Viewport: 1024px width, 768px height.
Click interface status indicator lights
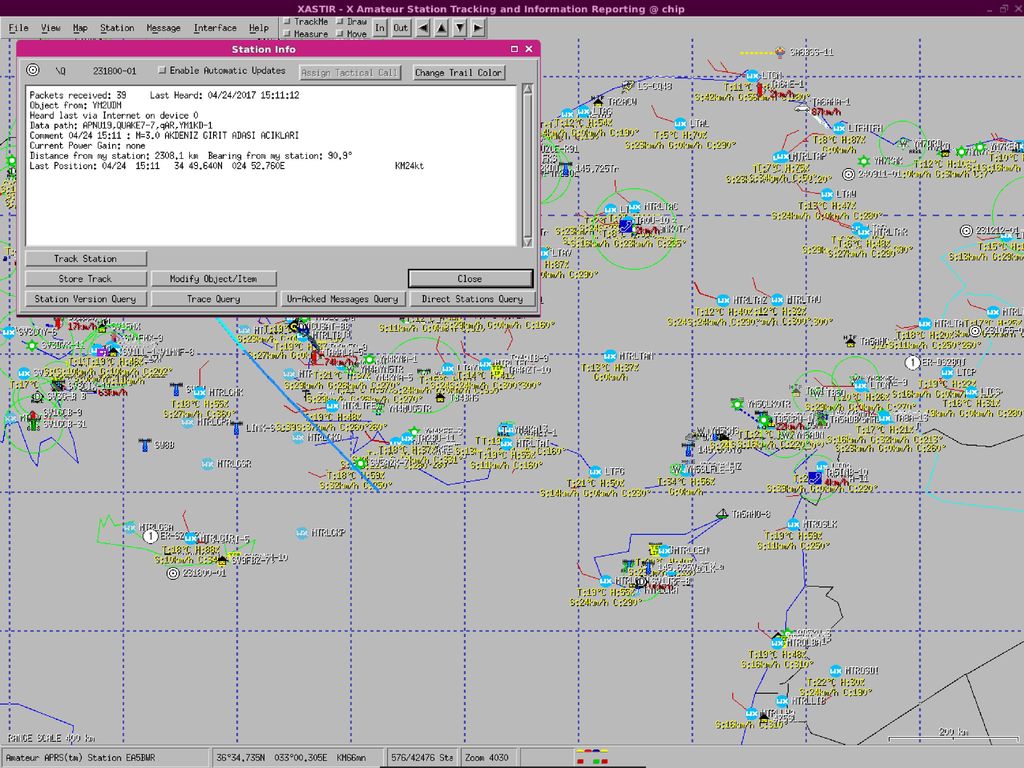[593, 757]
